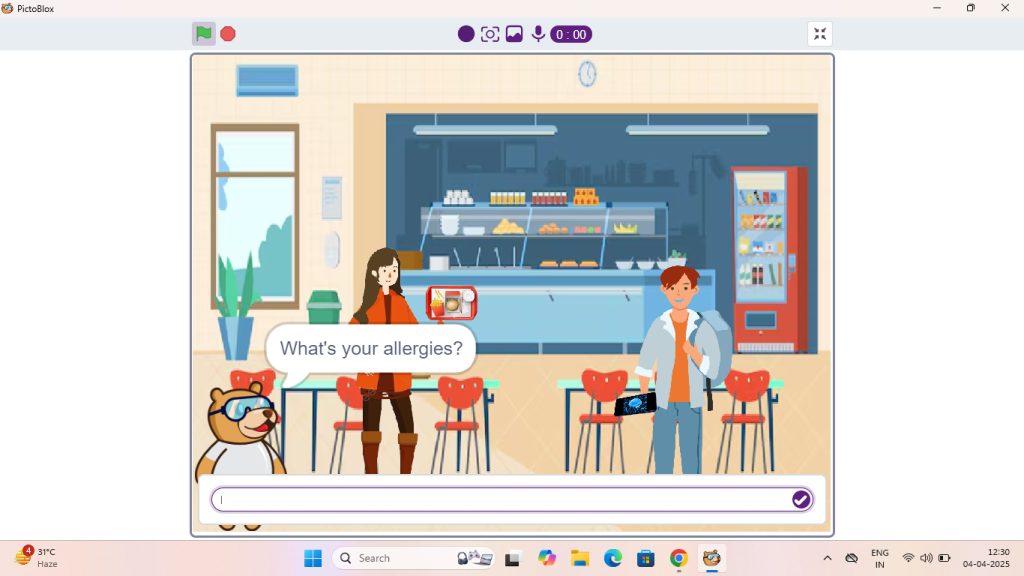Submit answer with the checkmark button
This screenshot has height=576, width=1024.
point(801,500)
